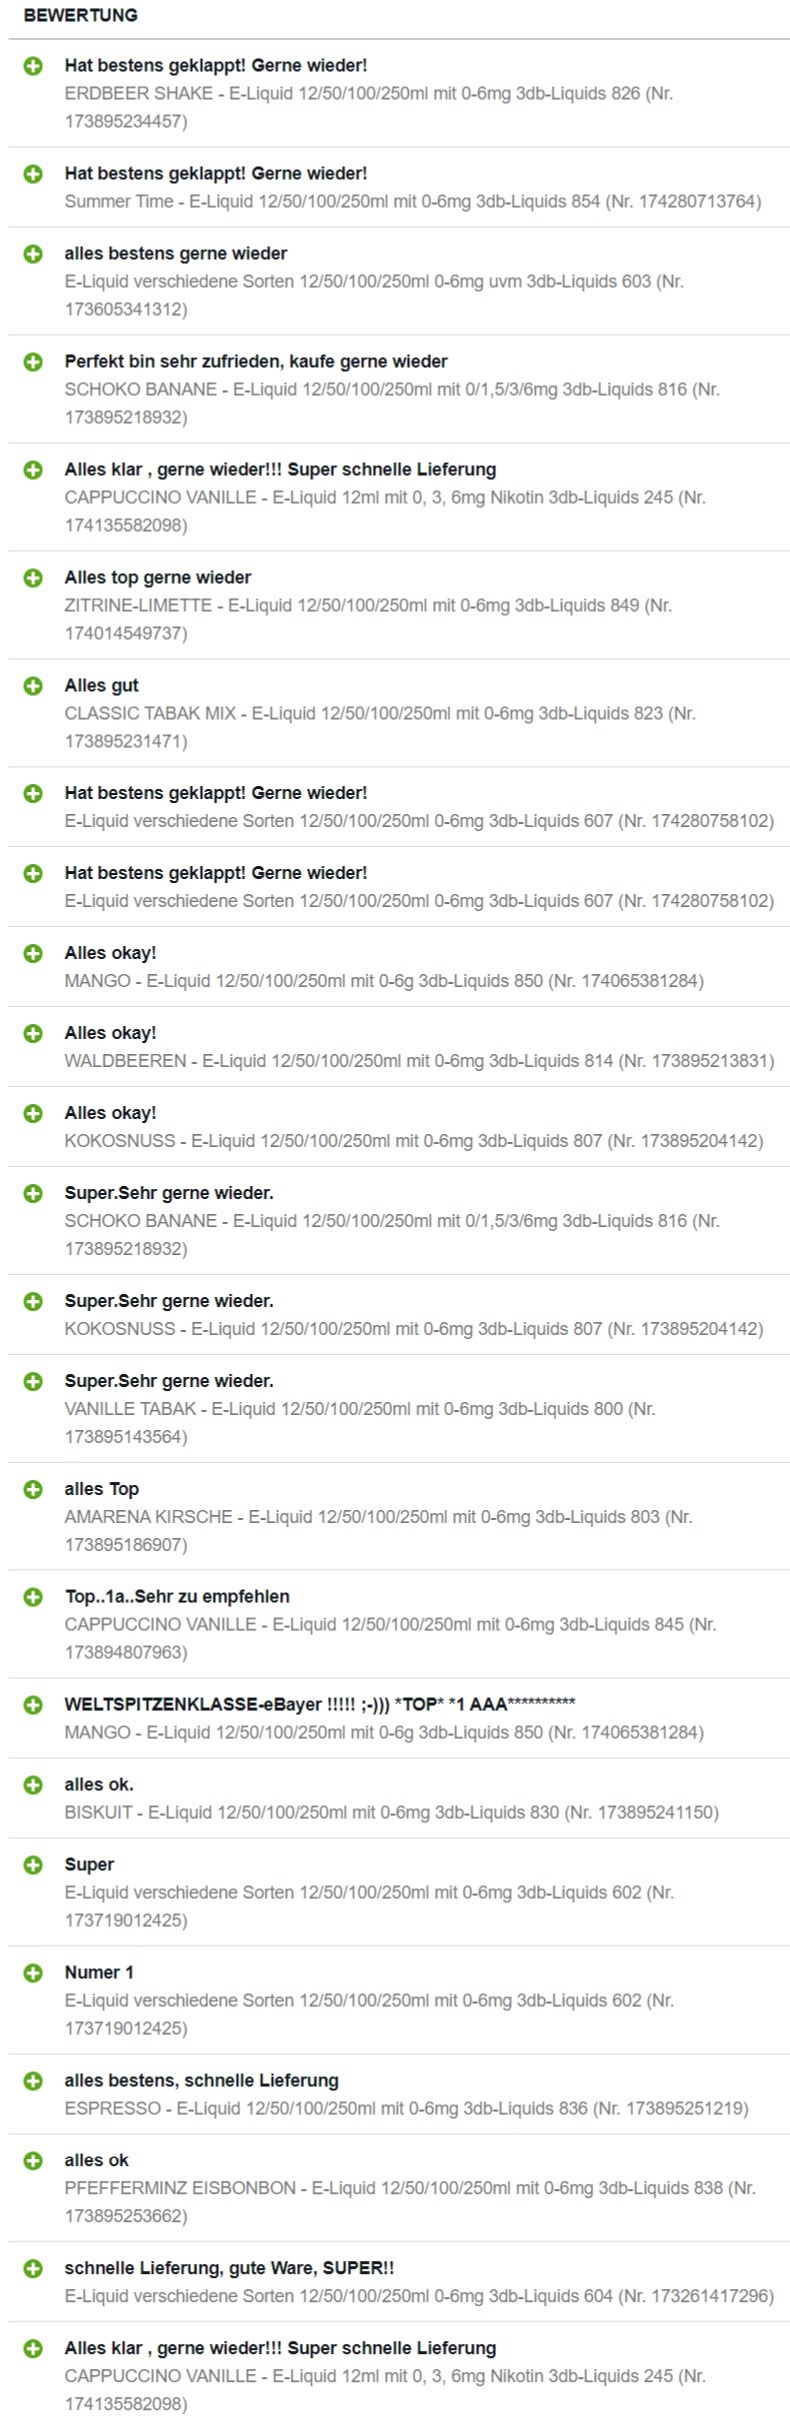Click the BEWERTUNG column header
Image resolution: width=790 pixels, height=2428 pixels.
point(80,15)
